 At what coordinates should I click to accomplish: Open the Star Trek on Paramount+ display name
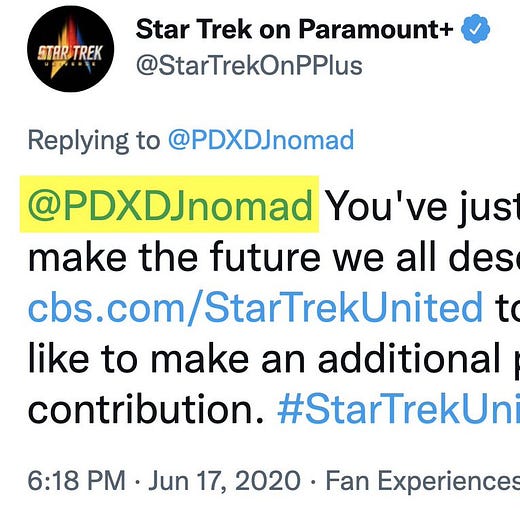[295, 29]
